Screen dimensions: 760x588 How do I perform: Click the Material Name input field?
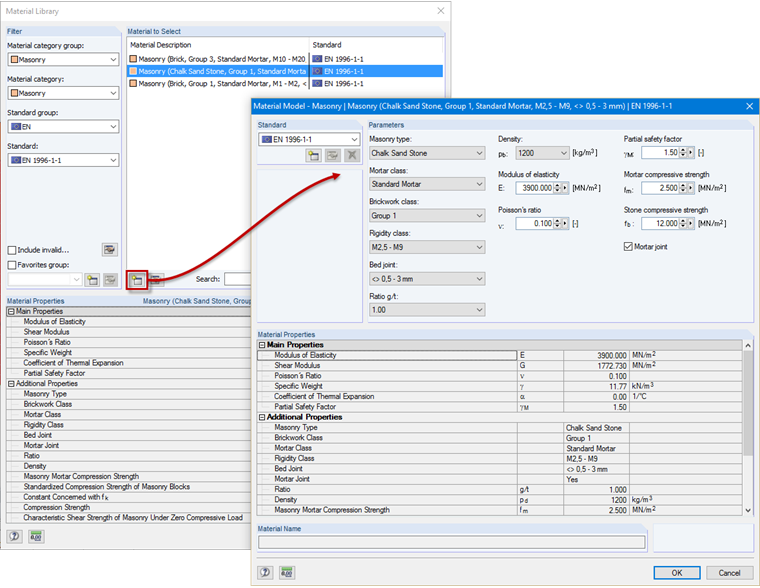(452, 542)
